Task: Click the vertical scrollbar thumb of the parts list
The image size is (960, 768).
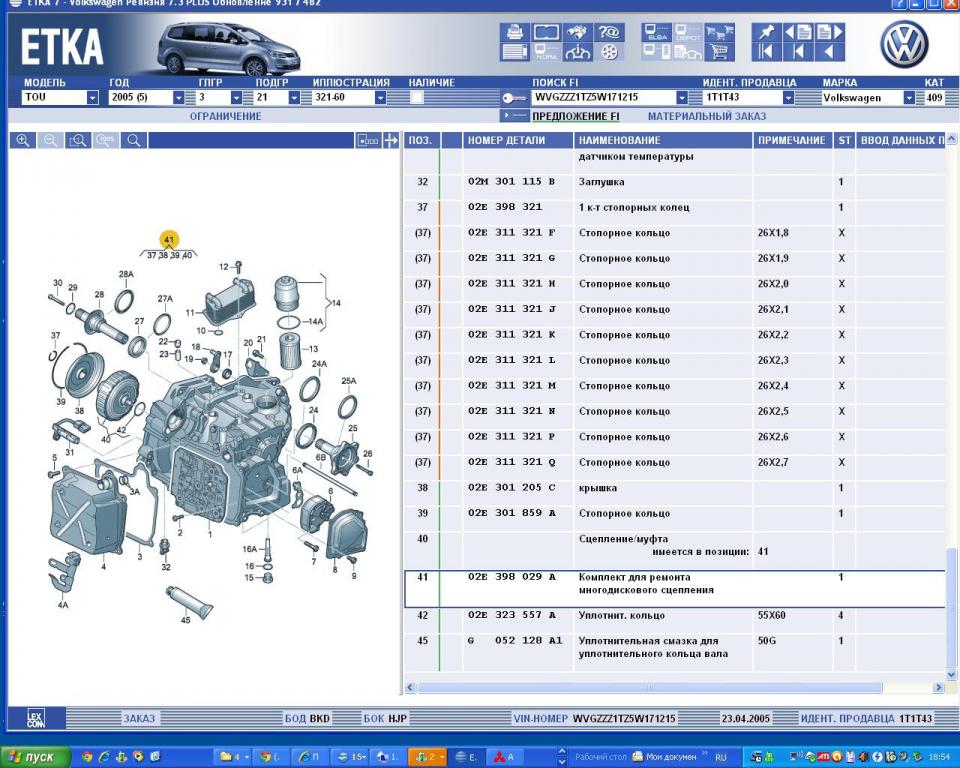Action: tap(951, 606)
